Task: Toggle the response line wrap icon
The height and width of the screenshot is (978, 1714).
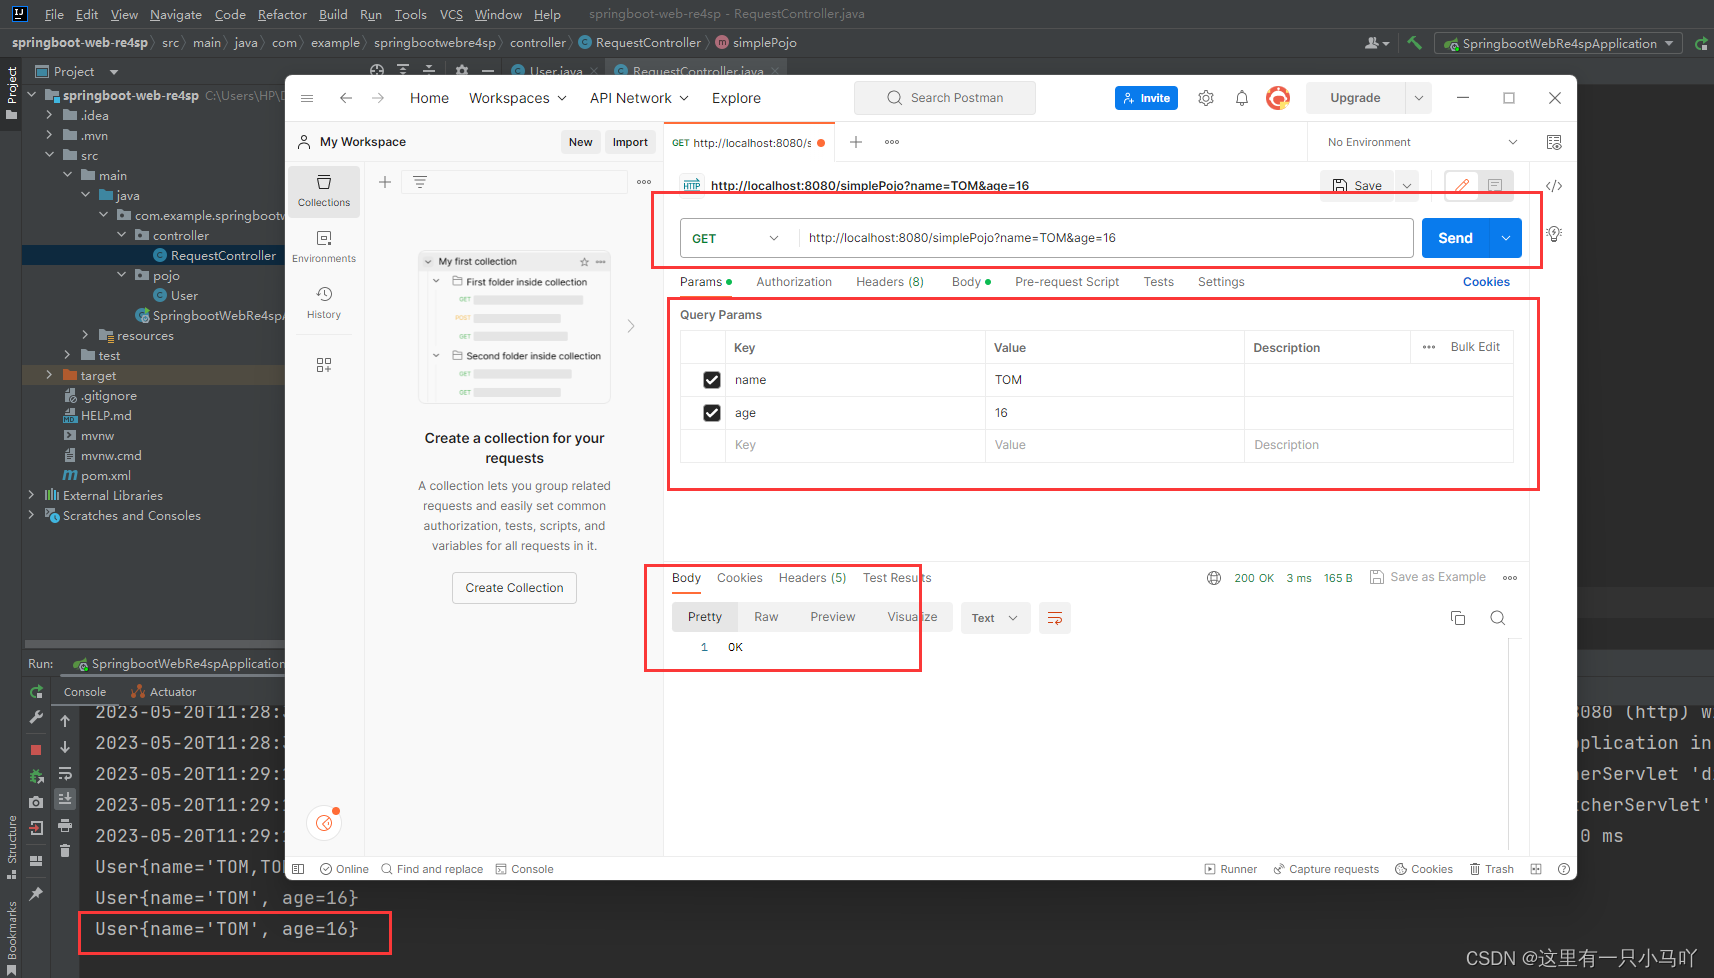Action: (x=1055, y=618)
